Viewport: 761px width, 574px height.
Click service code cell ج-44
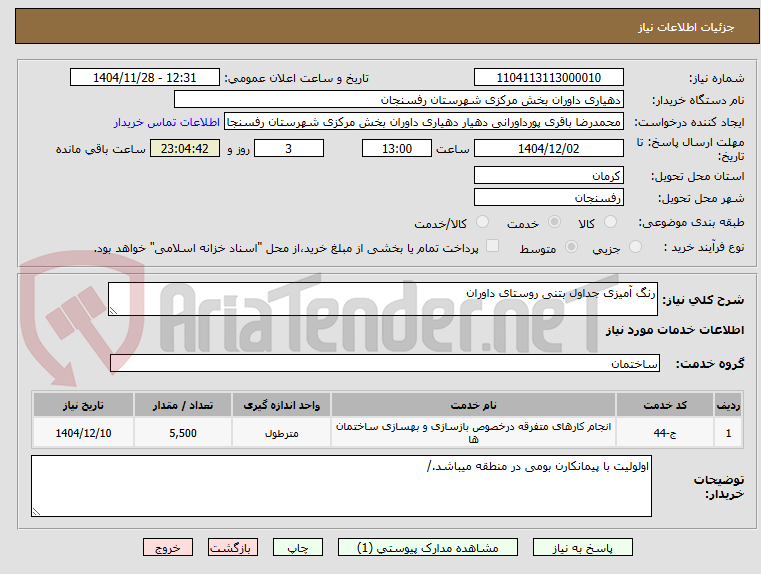pos(665,433)
